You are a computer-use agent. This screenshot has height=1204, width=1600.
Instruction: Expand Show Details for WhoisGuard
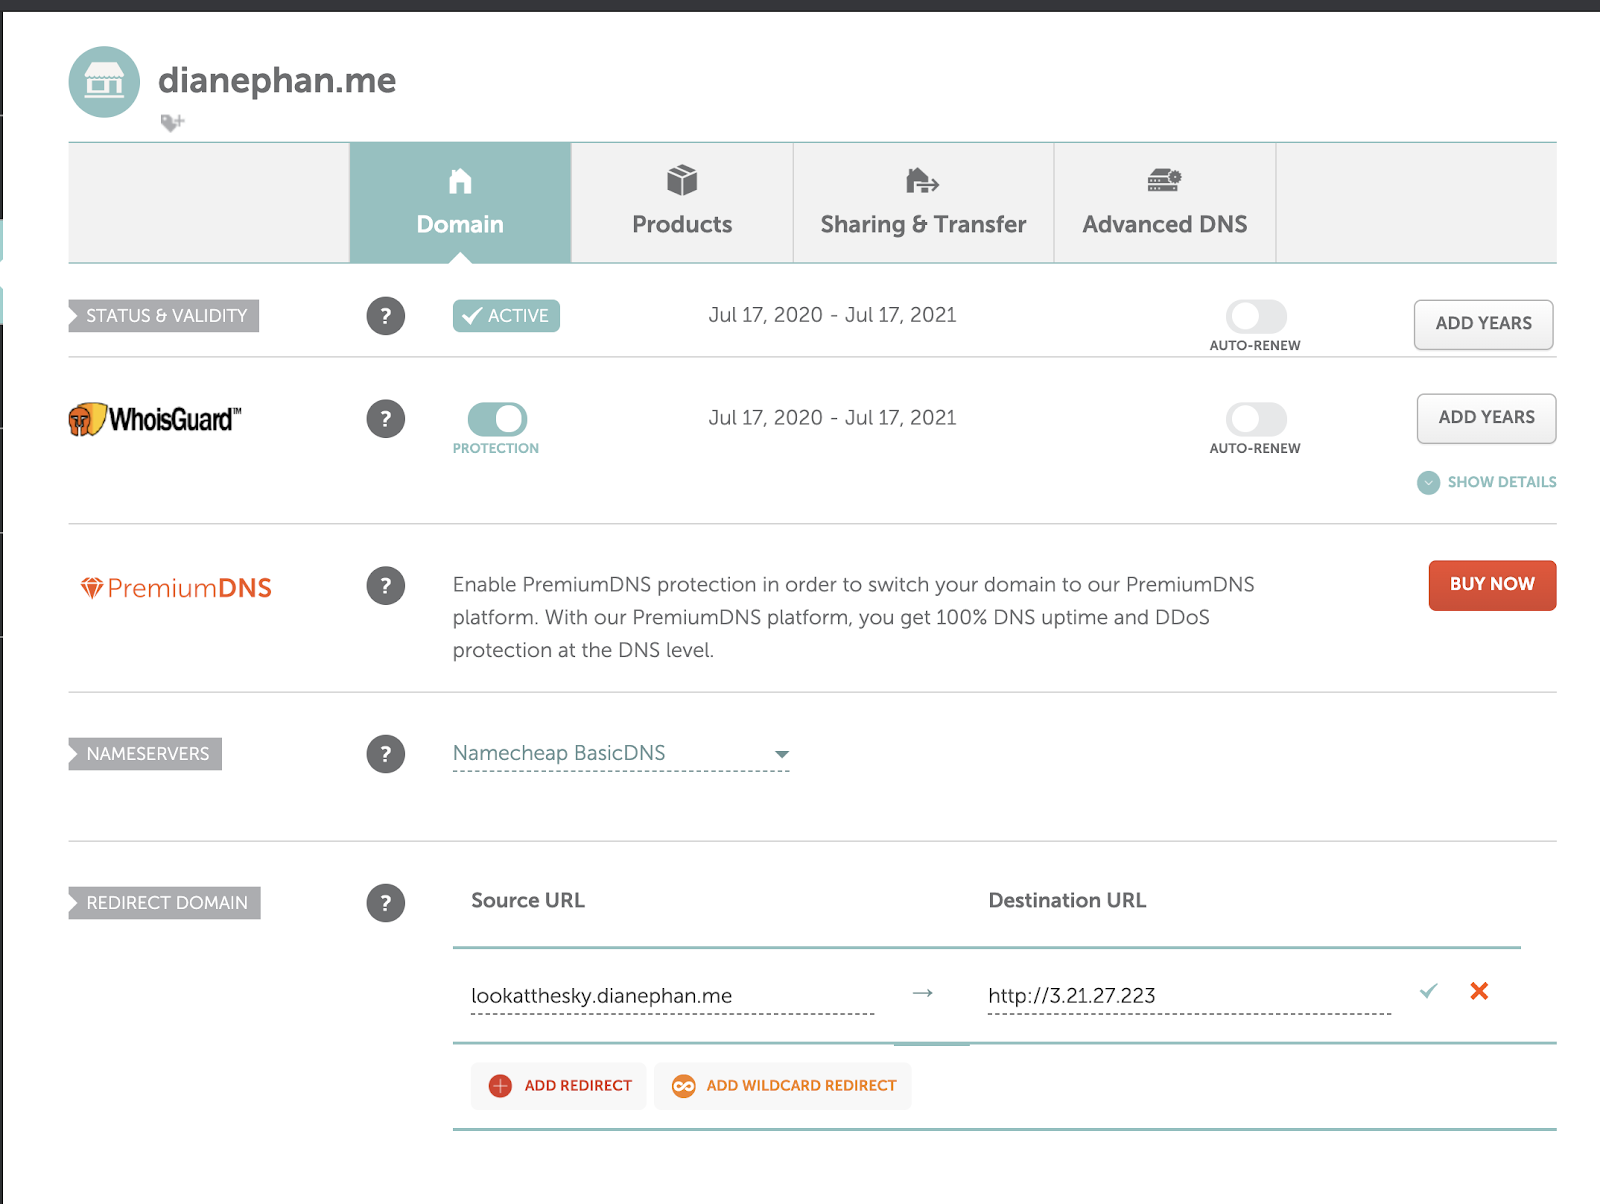pyautogui.click(x=1487, y=482)
